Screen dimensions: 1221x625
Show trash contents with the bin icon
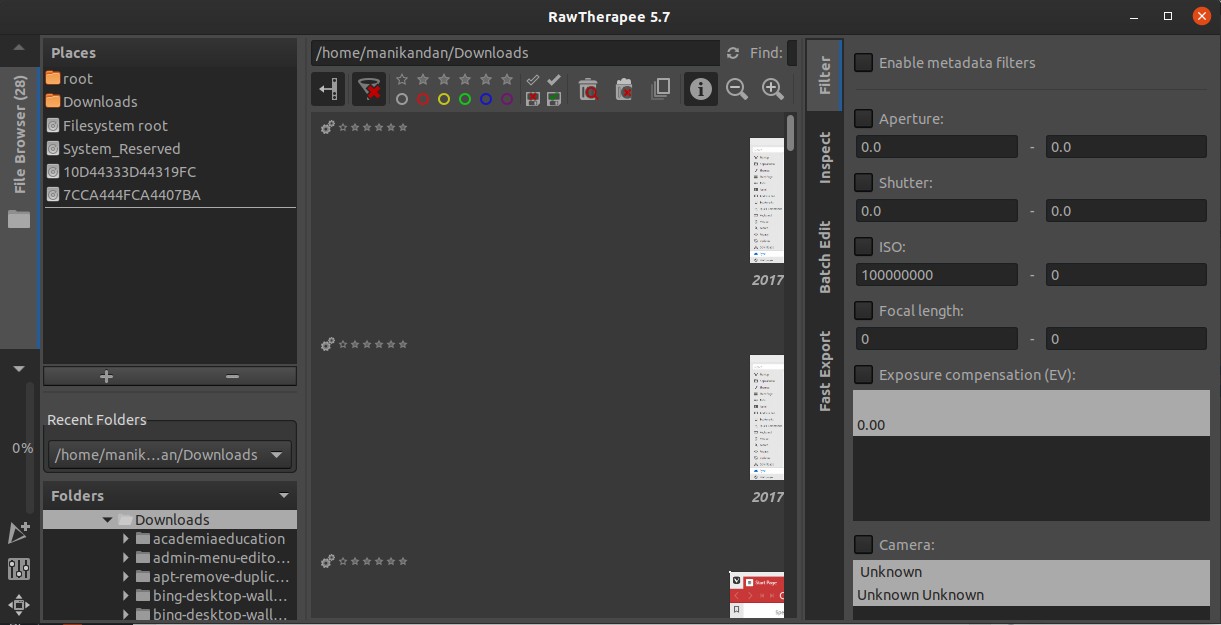(x=589, y=89)
